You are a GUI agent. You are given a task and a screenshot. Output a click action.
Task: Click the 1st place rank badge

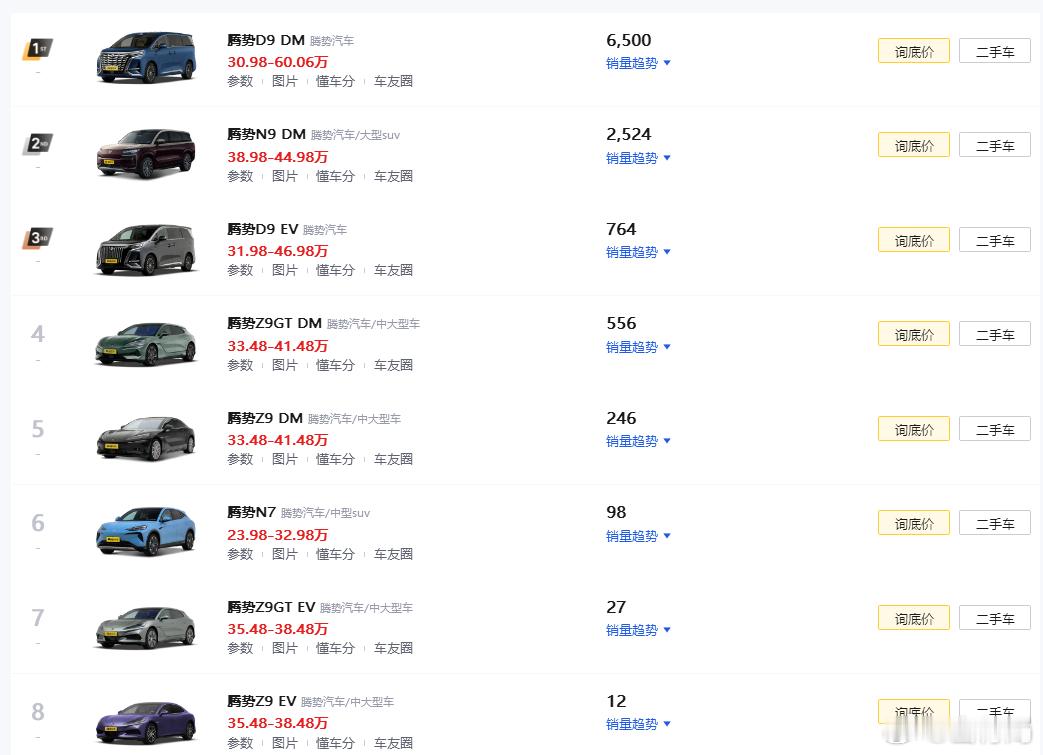click(x=37, y=48)
